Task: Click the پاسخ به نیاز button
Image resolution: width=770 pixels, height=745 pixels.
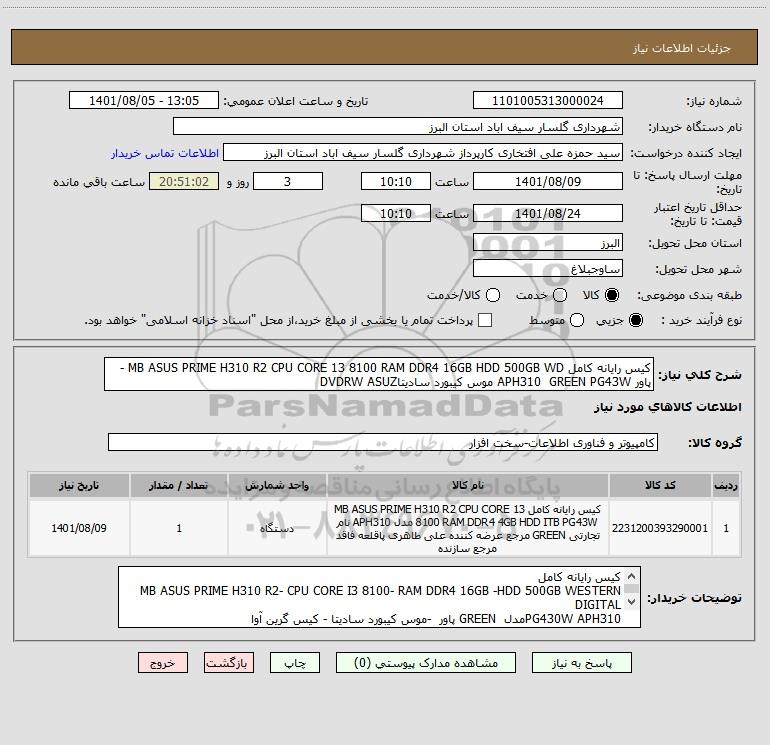Action: coord(581,663)
